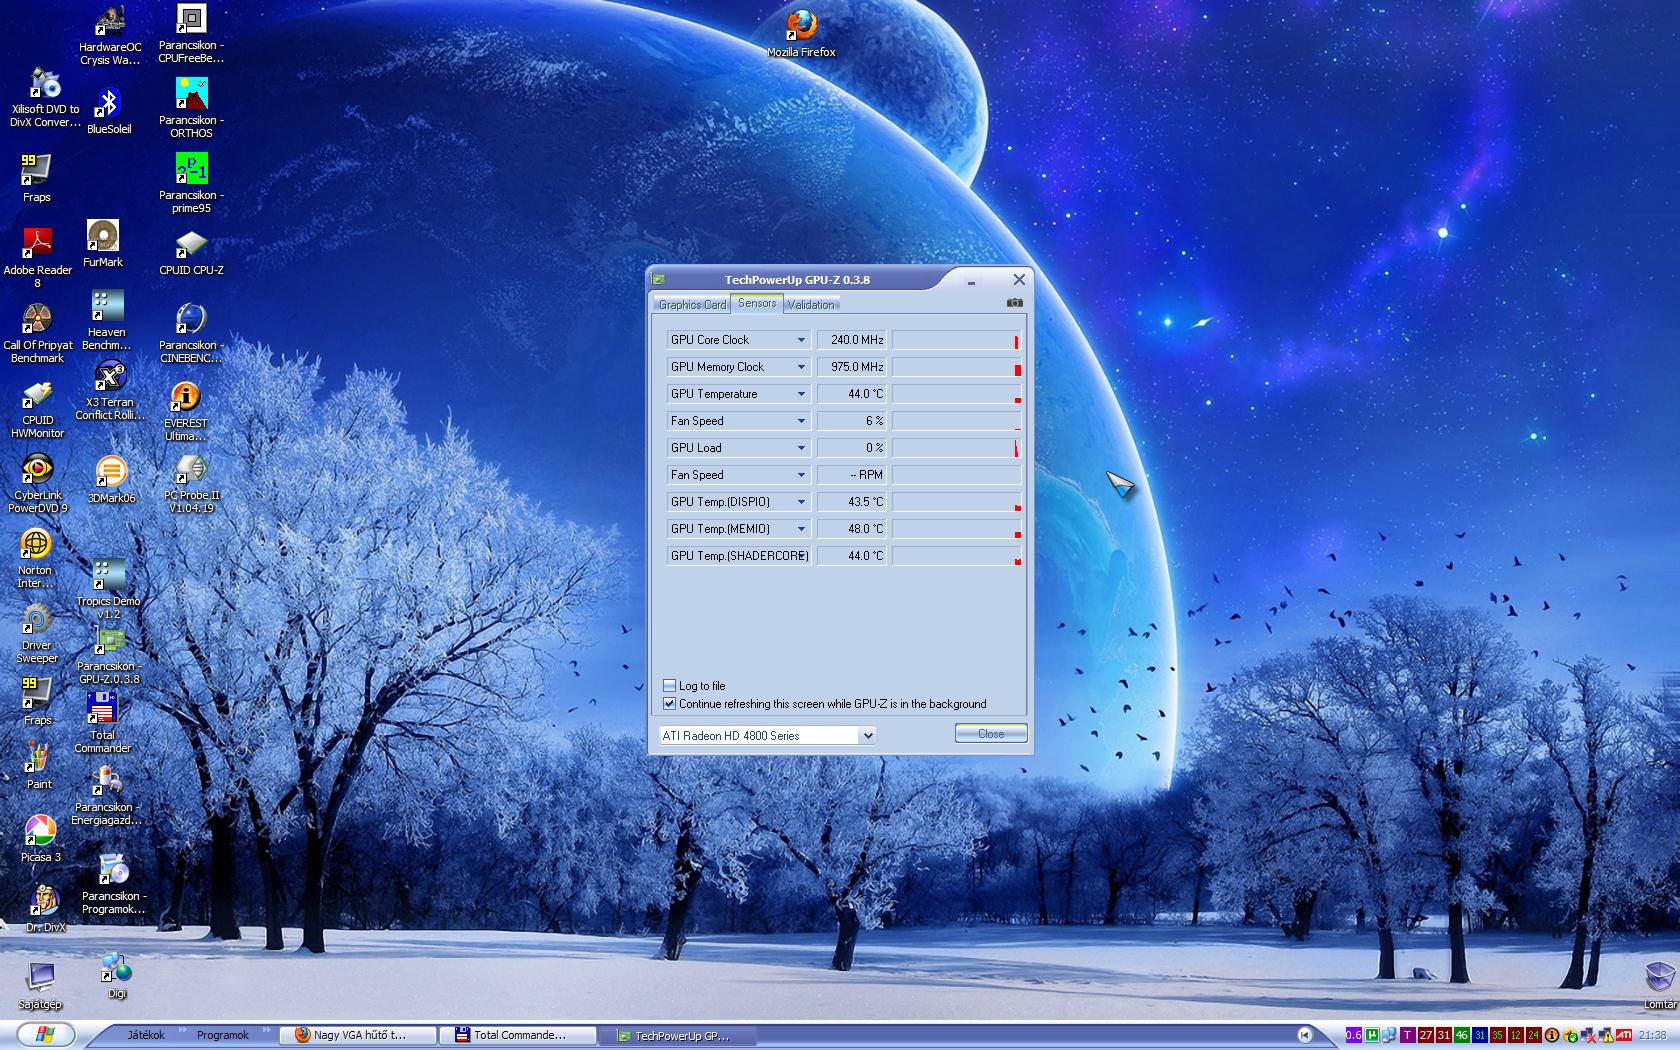Click the Close button in GPU-Z
This screenshot has width=1680, height=1050.
[991, 734]
